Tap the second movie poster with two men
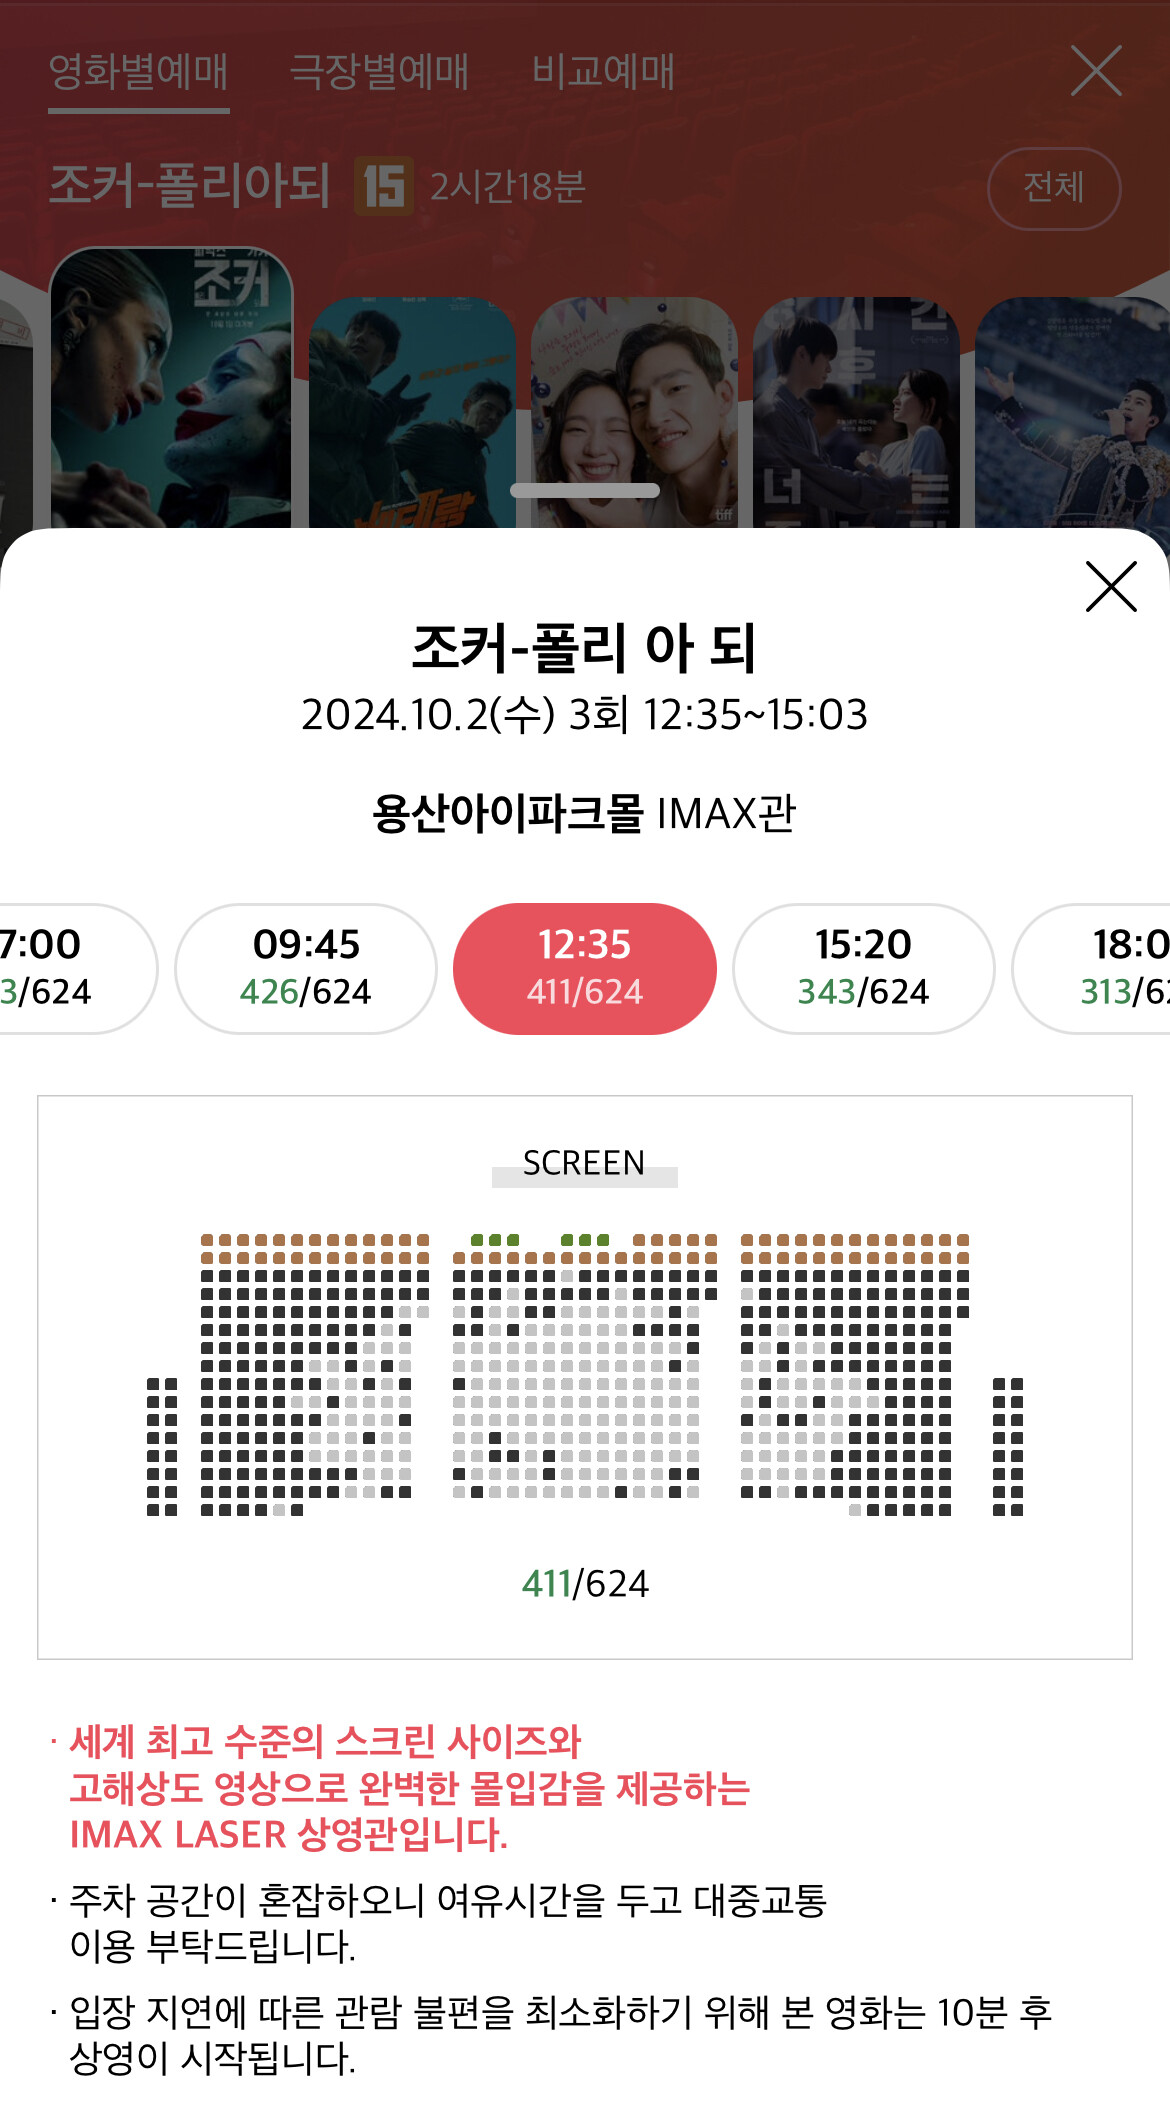The width and height of the screenshot is (1170, 2105). [412, 412]
